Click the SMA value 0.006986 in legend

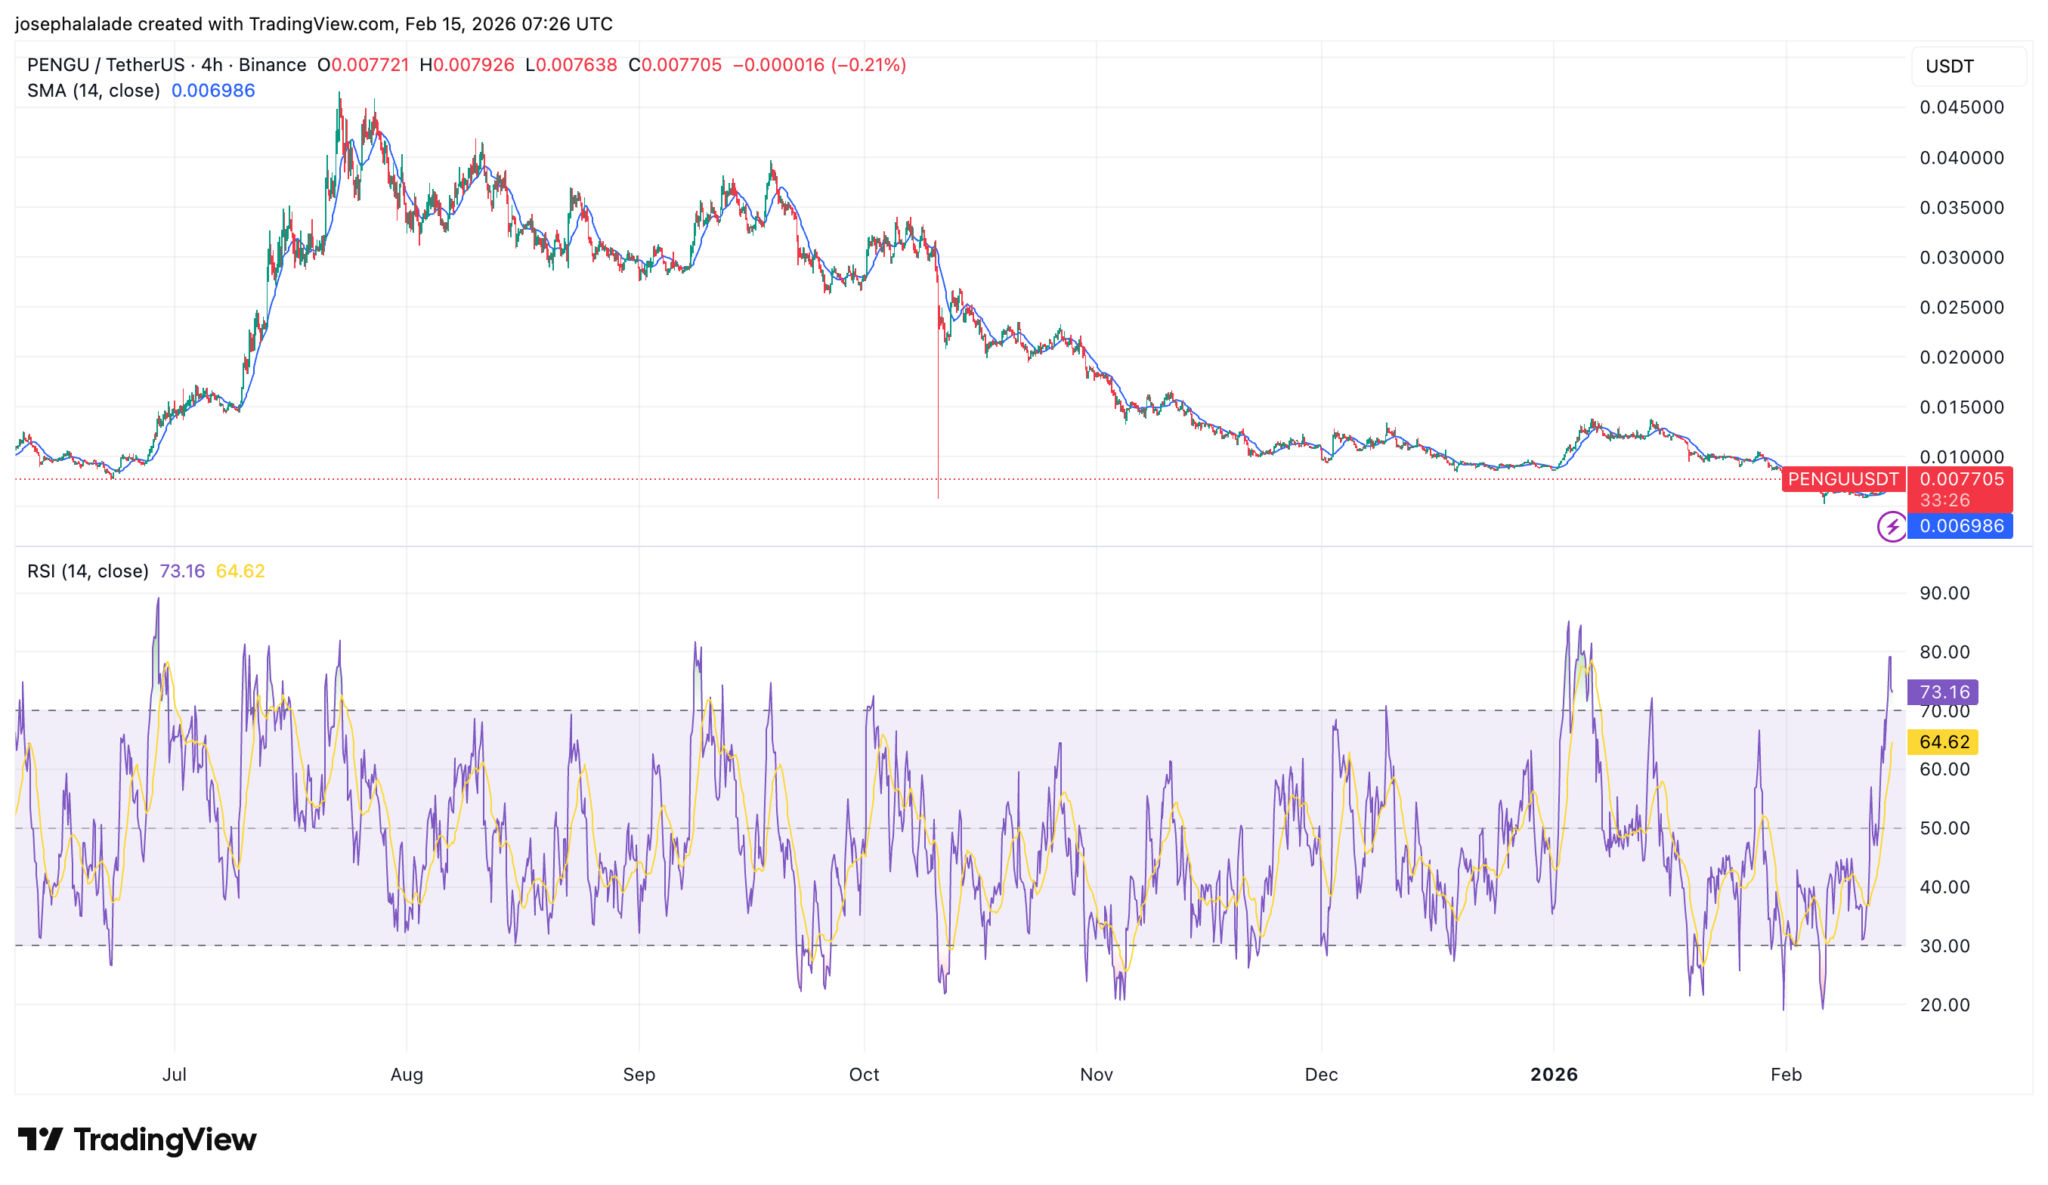pos(213,91)
